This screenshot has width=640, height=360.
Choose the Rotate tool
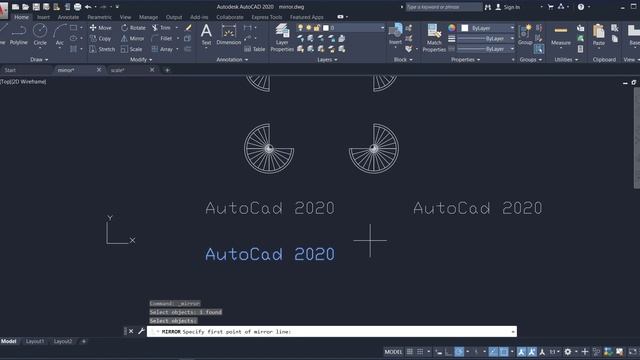point(133,28)
